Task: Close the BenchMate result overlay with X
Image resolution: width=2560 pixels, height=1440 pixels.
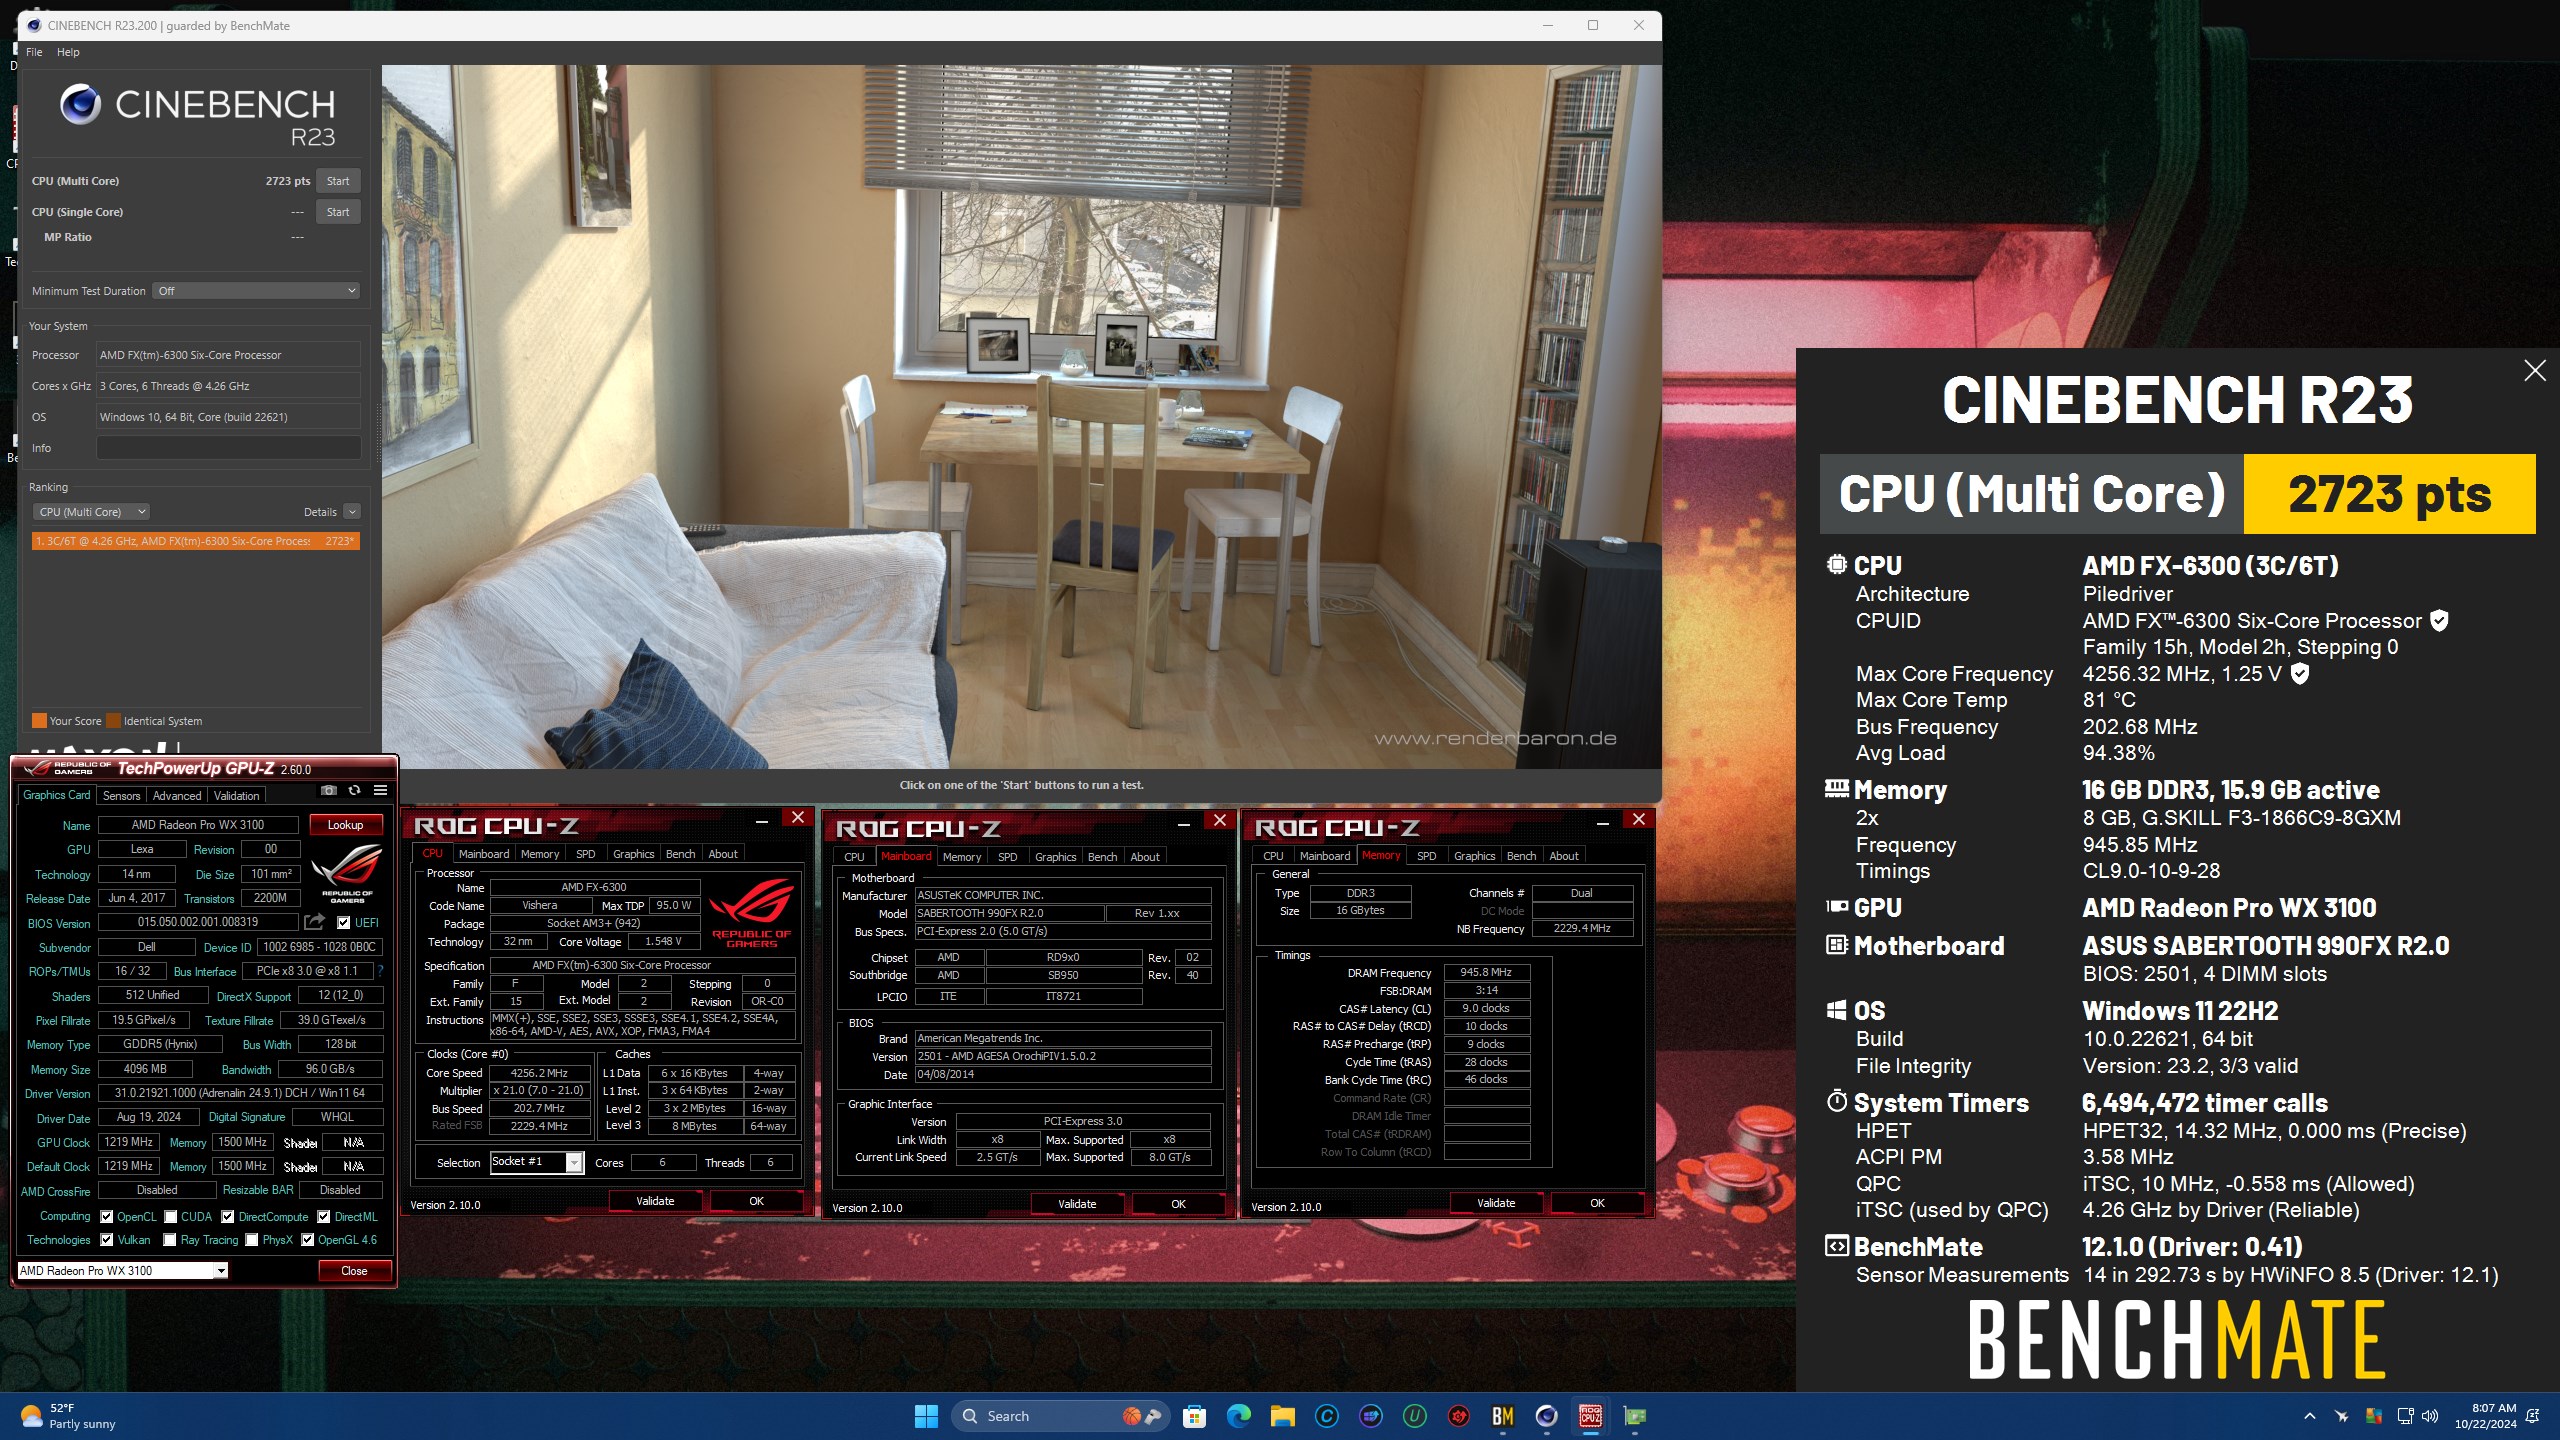Action: 2535,371
